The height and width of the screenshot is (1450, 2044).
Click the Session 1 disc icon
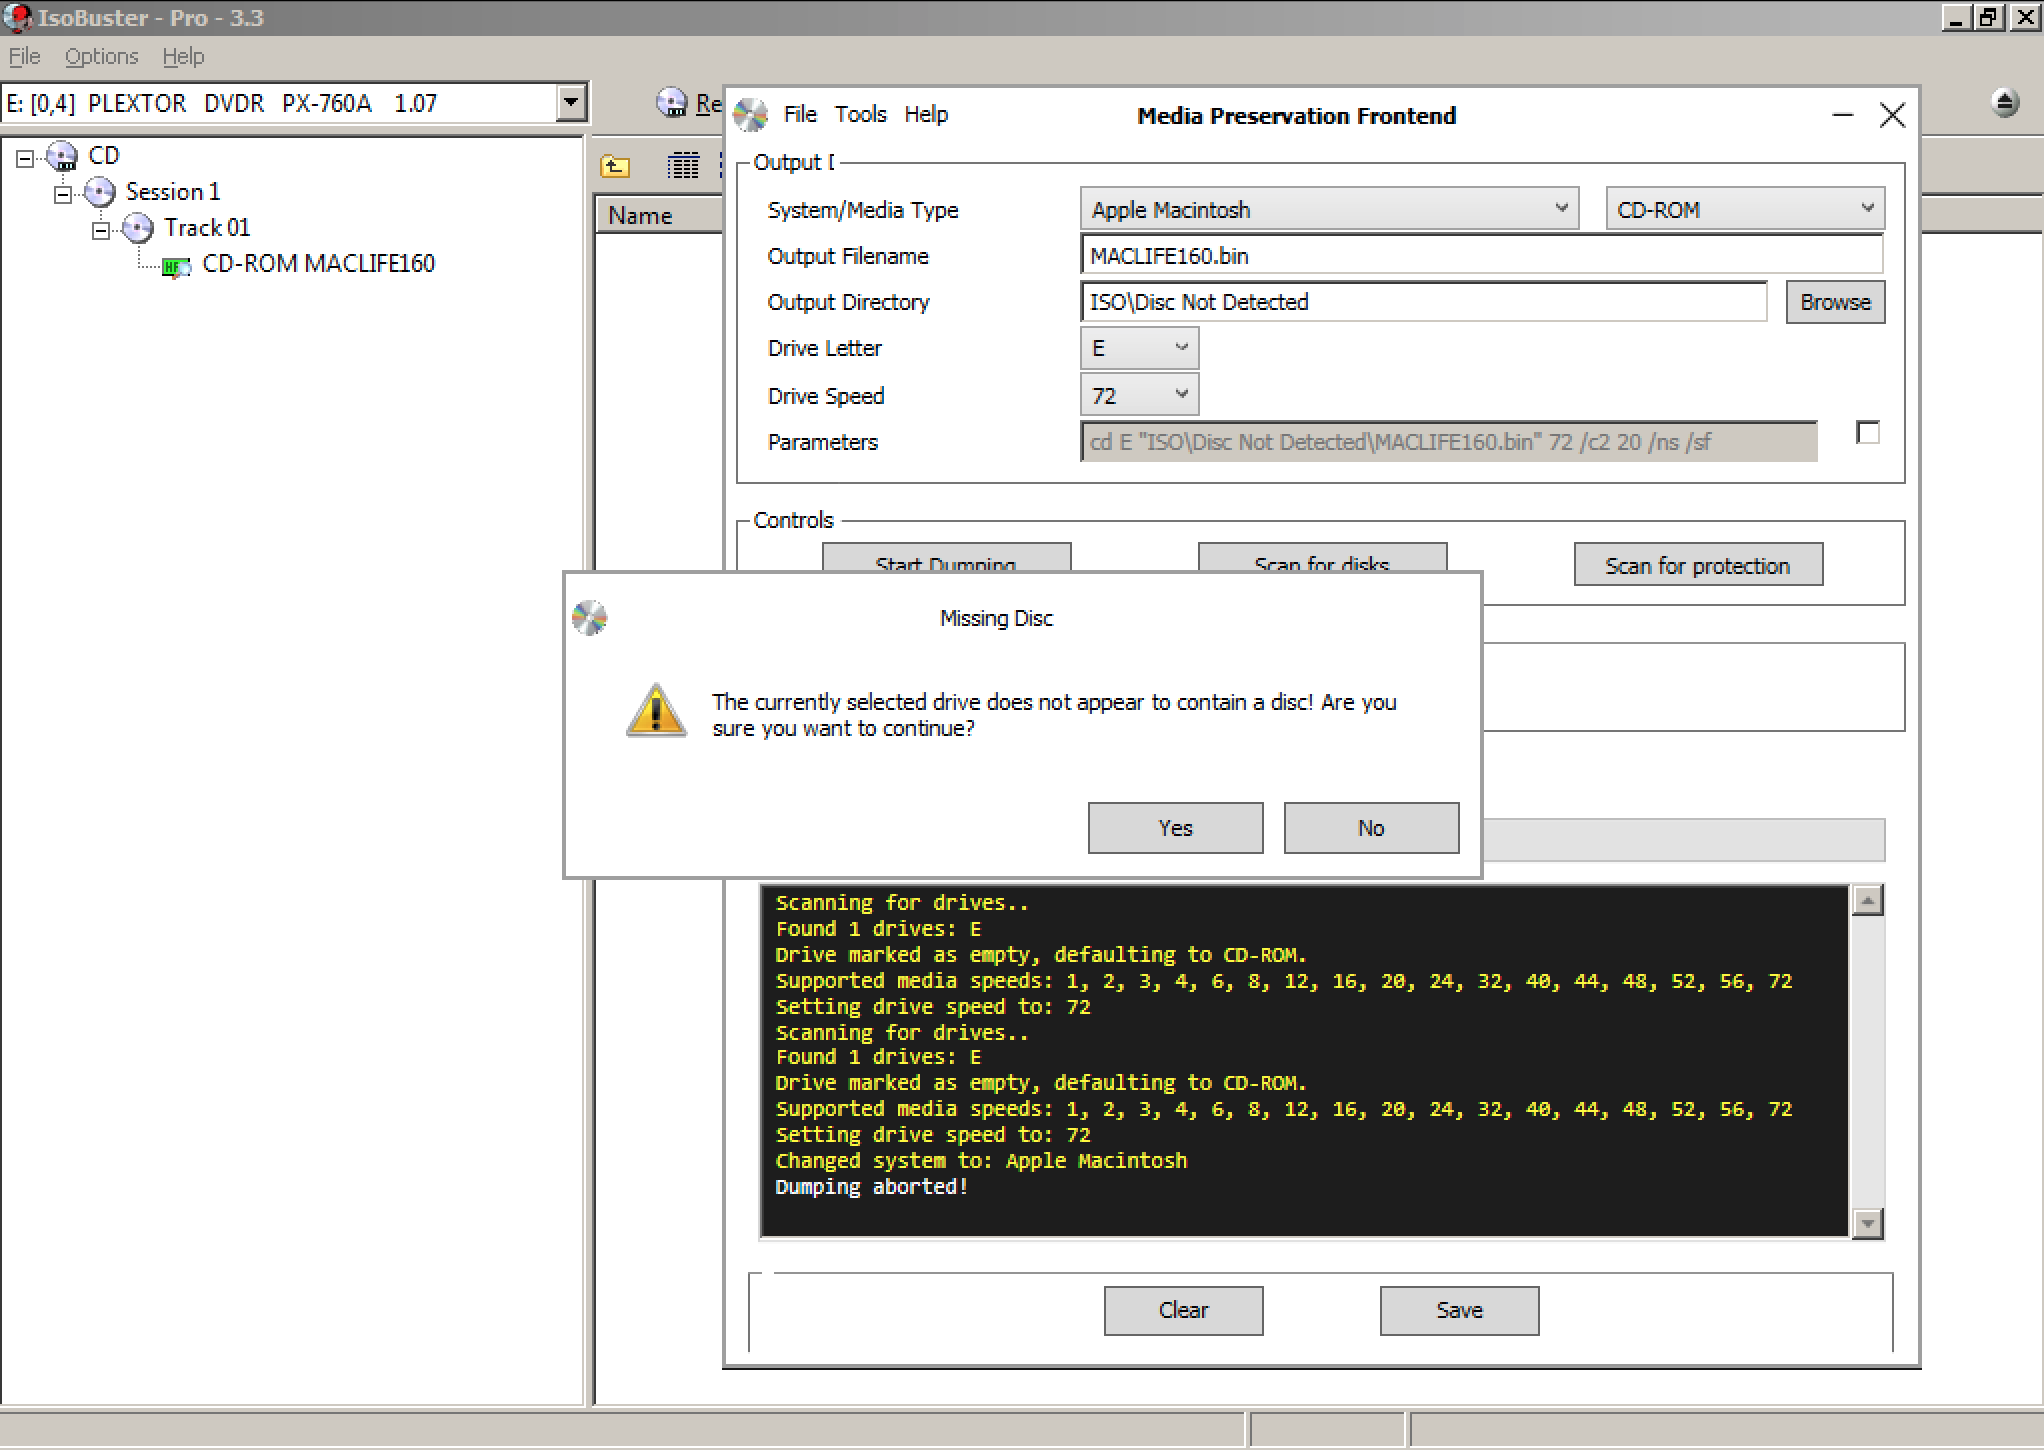[x=100, y=192]
